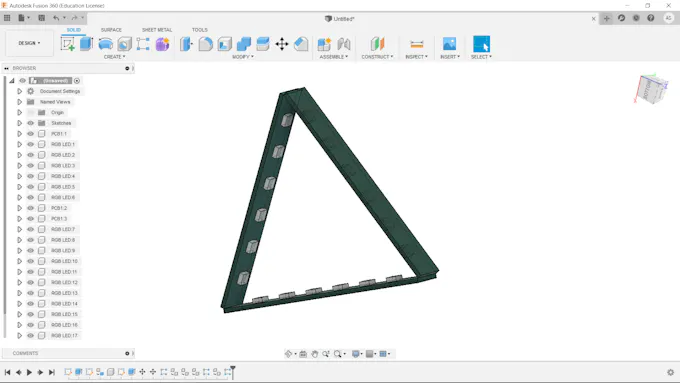
Task: Select the Press Pull tool
Action: click(x=186, y=44)
